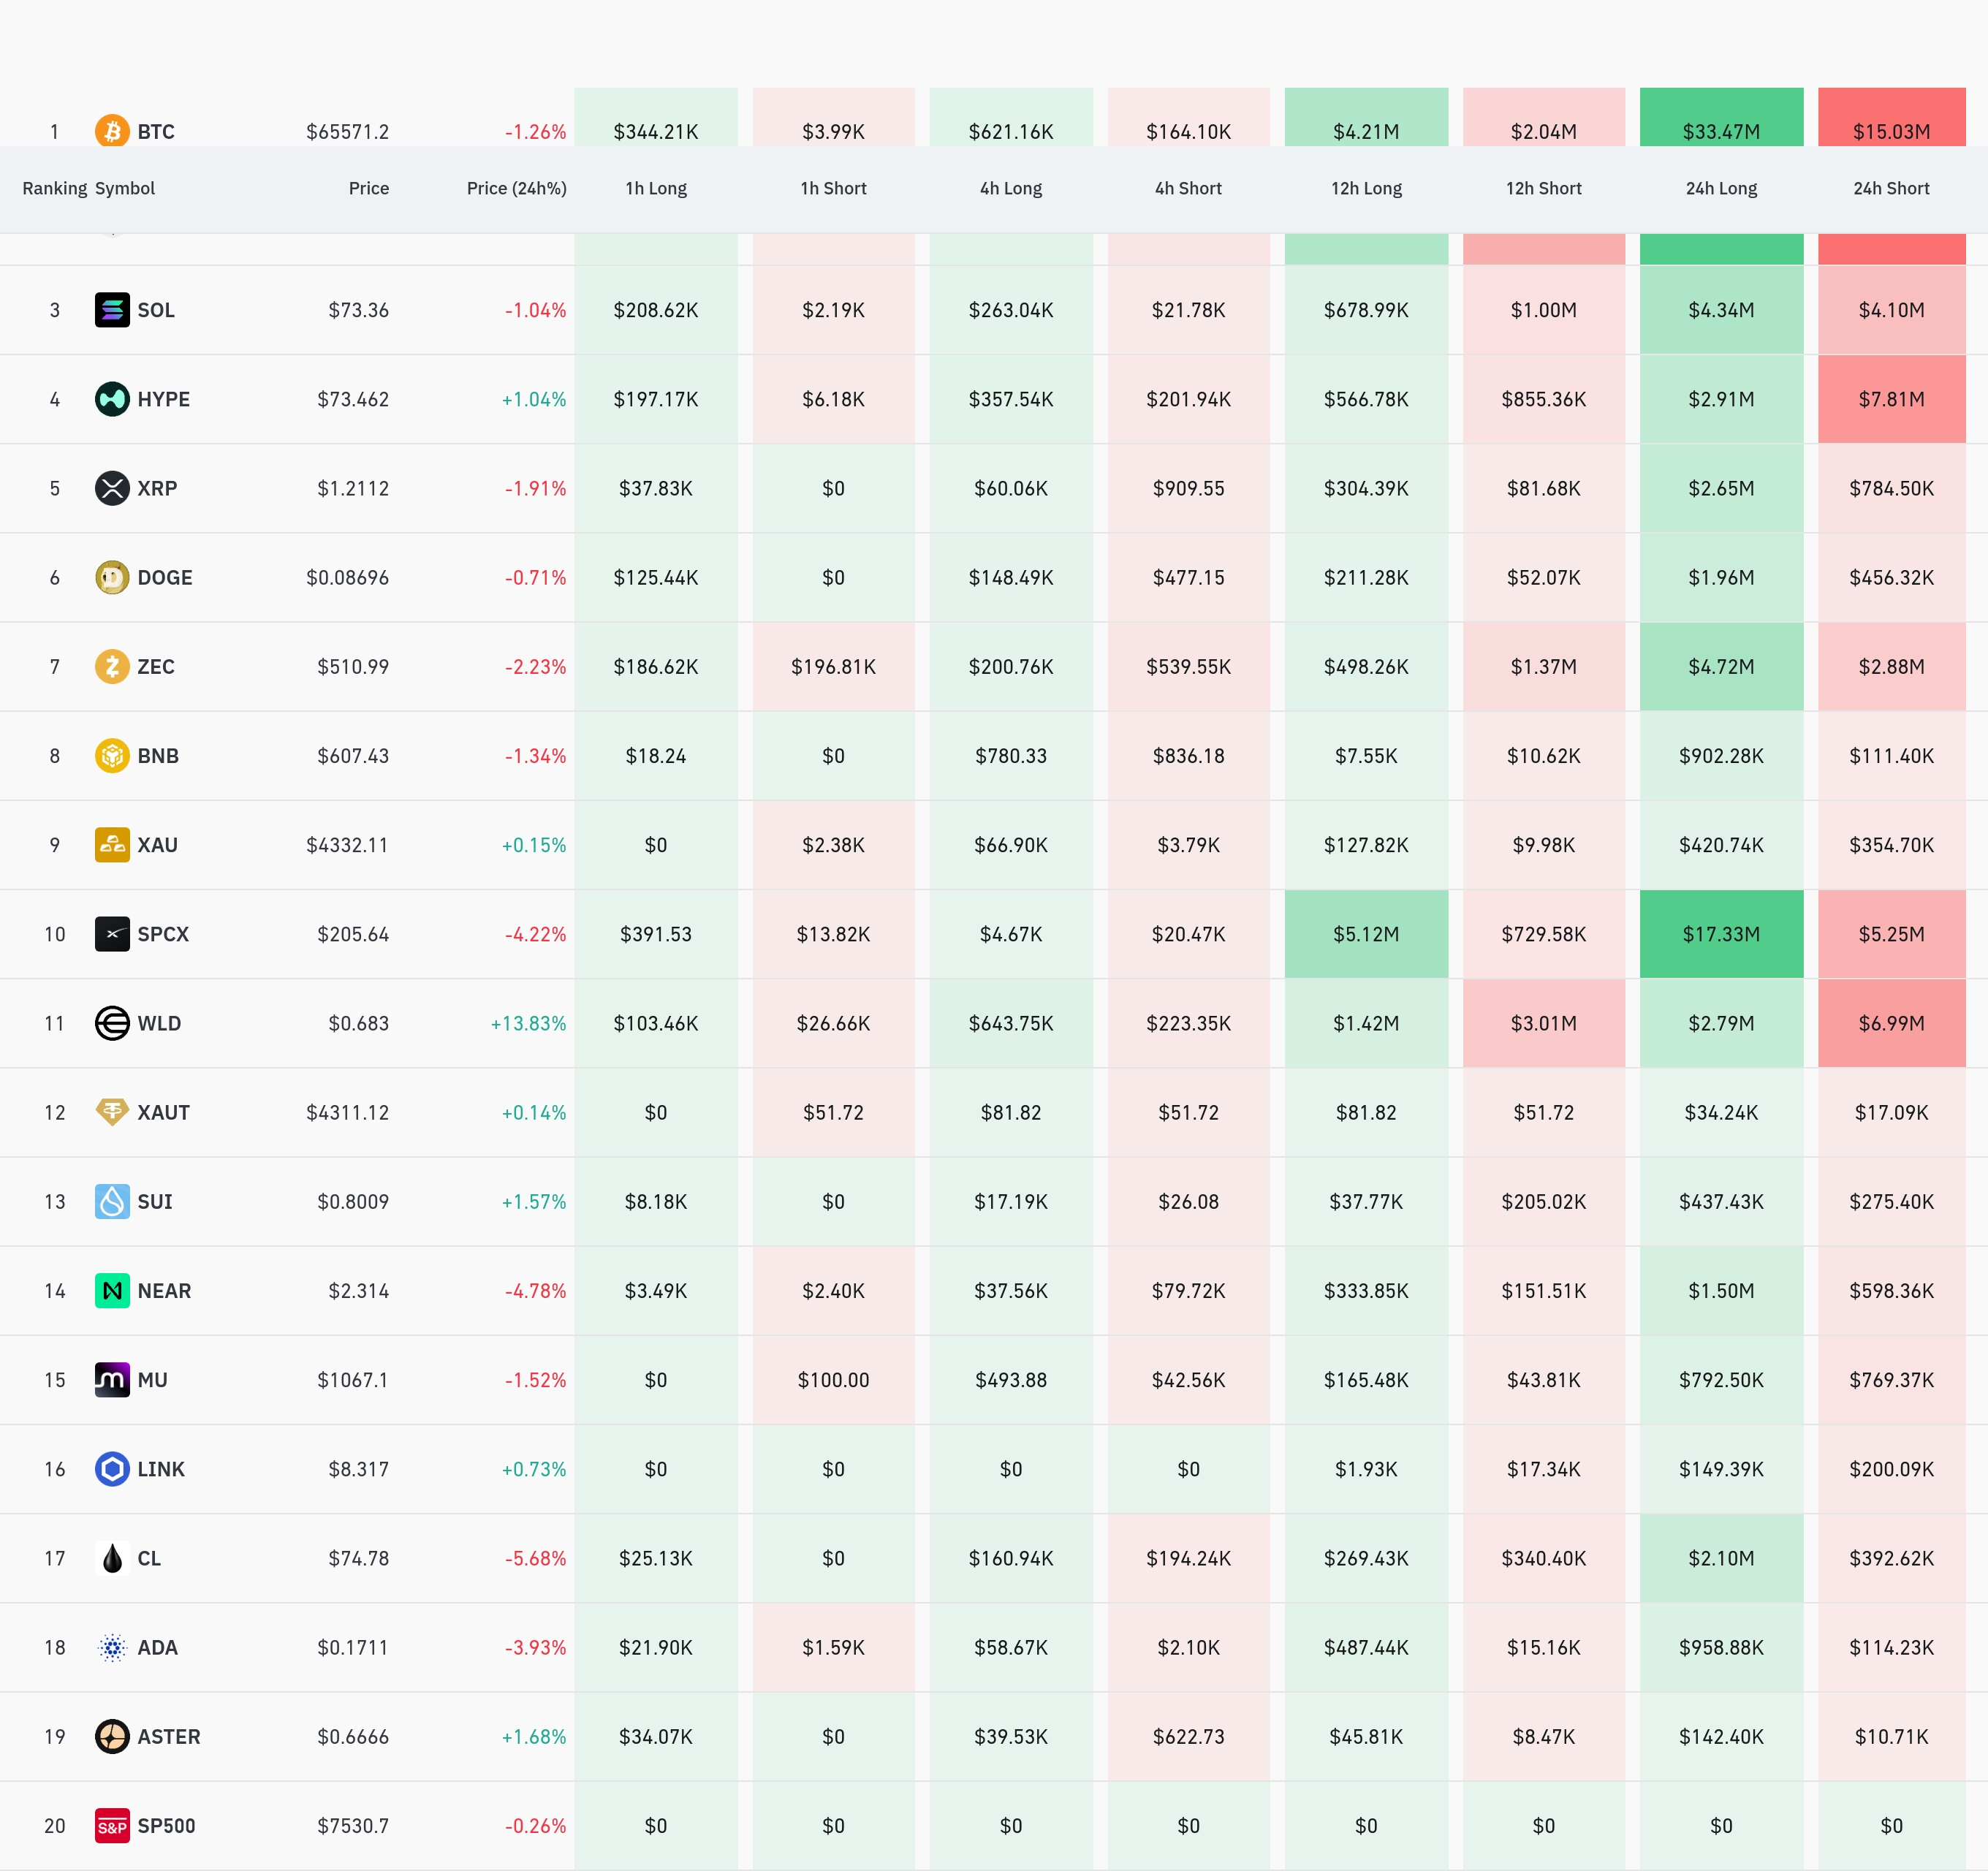
Task: Click the SP500 S&P icon
Action: click(112, 1826)
